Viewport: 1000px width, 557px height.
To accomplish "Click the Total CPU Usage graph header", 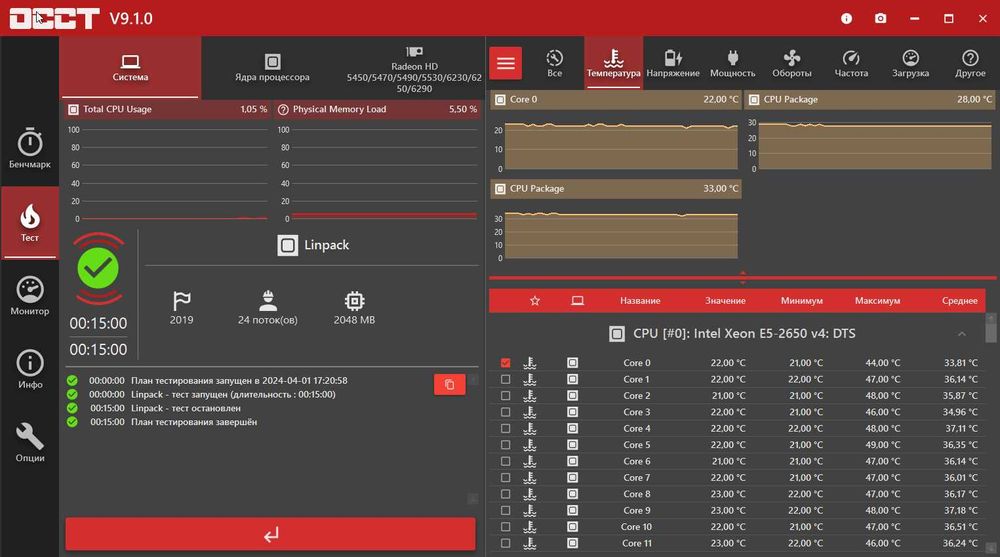I will pos(167,109).
